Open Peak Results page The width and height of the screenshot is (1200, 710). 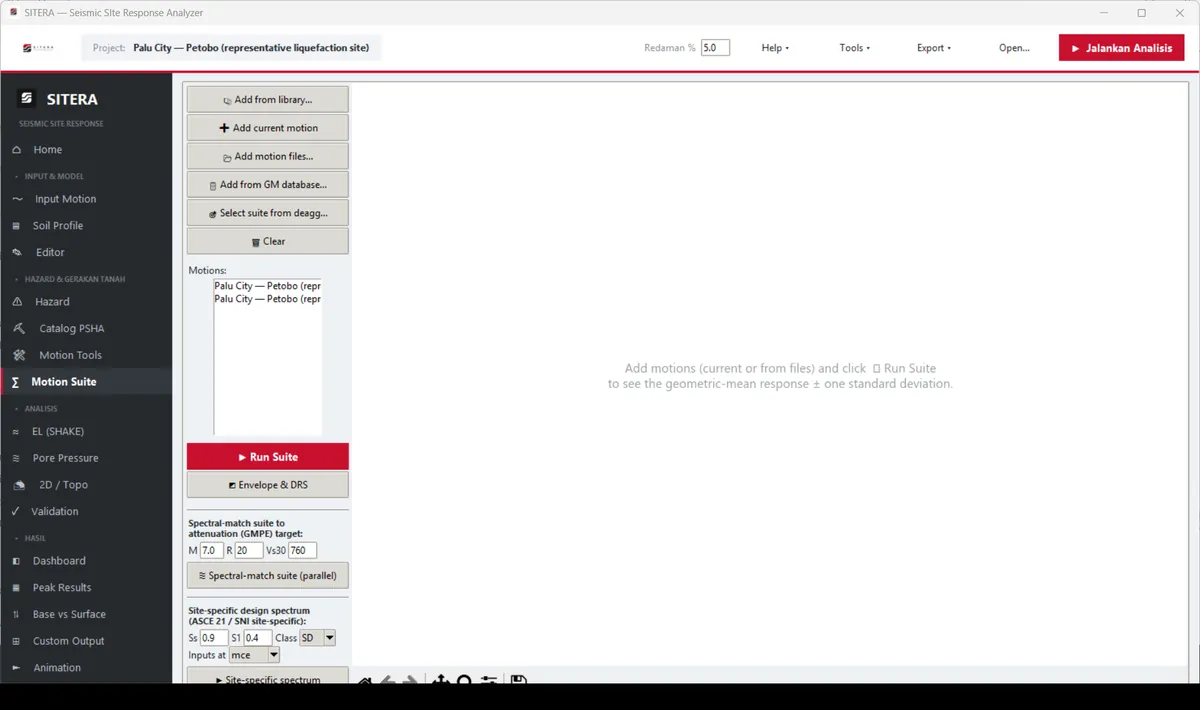click(x=86, y=588)
